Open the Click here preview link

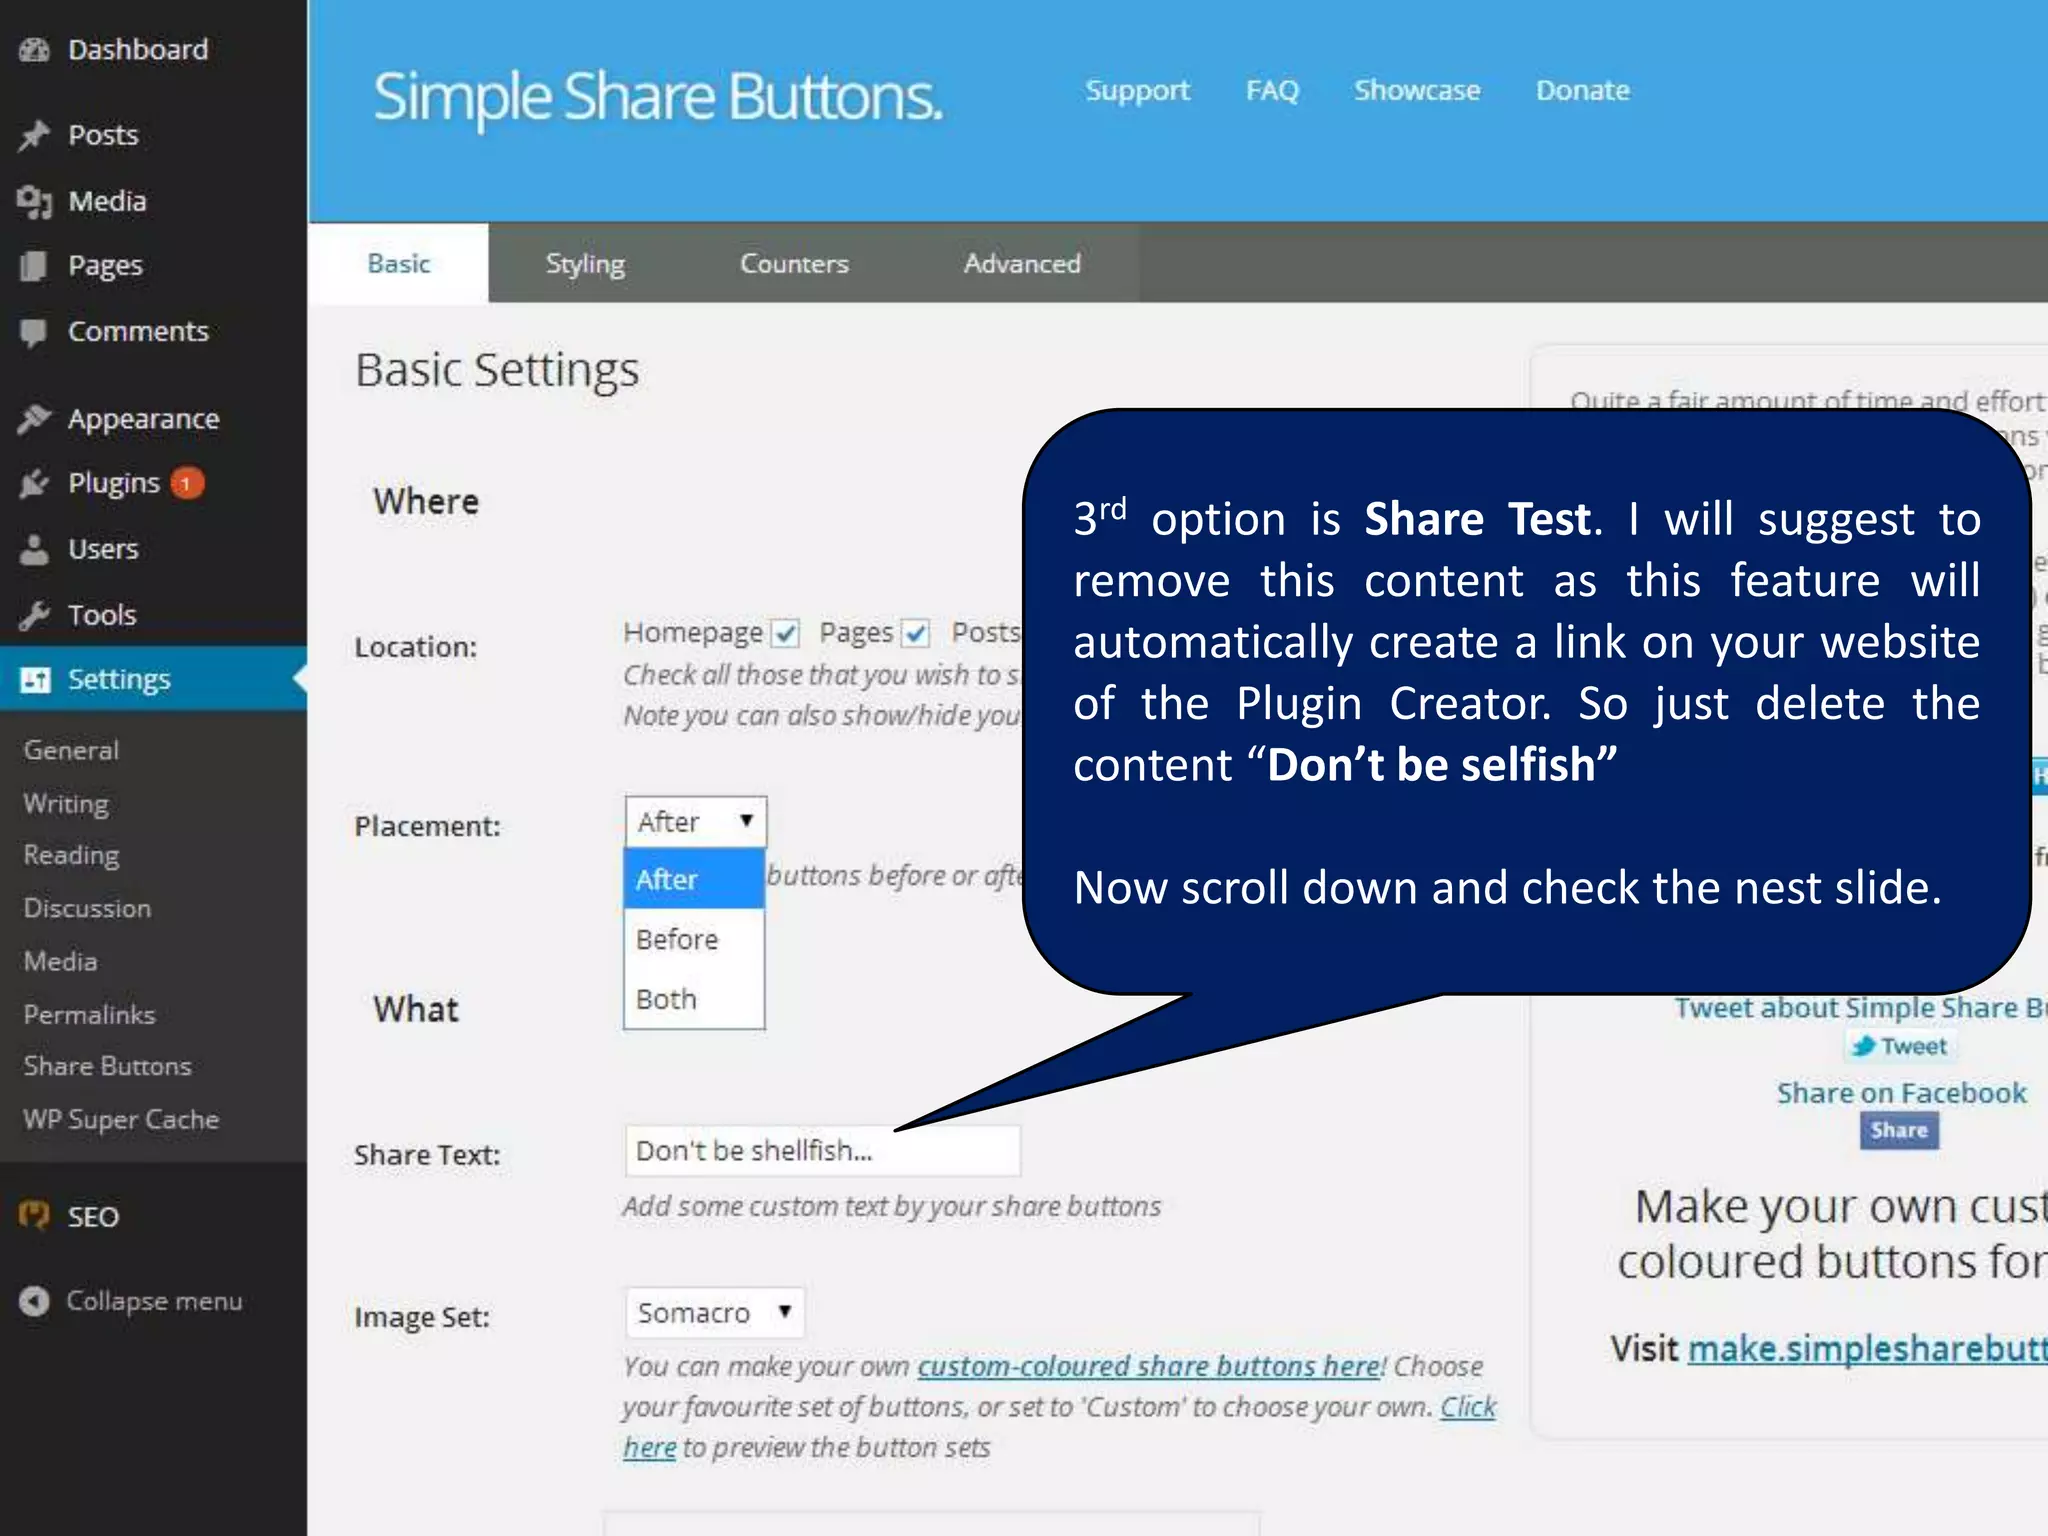click(x=1467, y=1407)
